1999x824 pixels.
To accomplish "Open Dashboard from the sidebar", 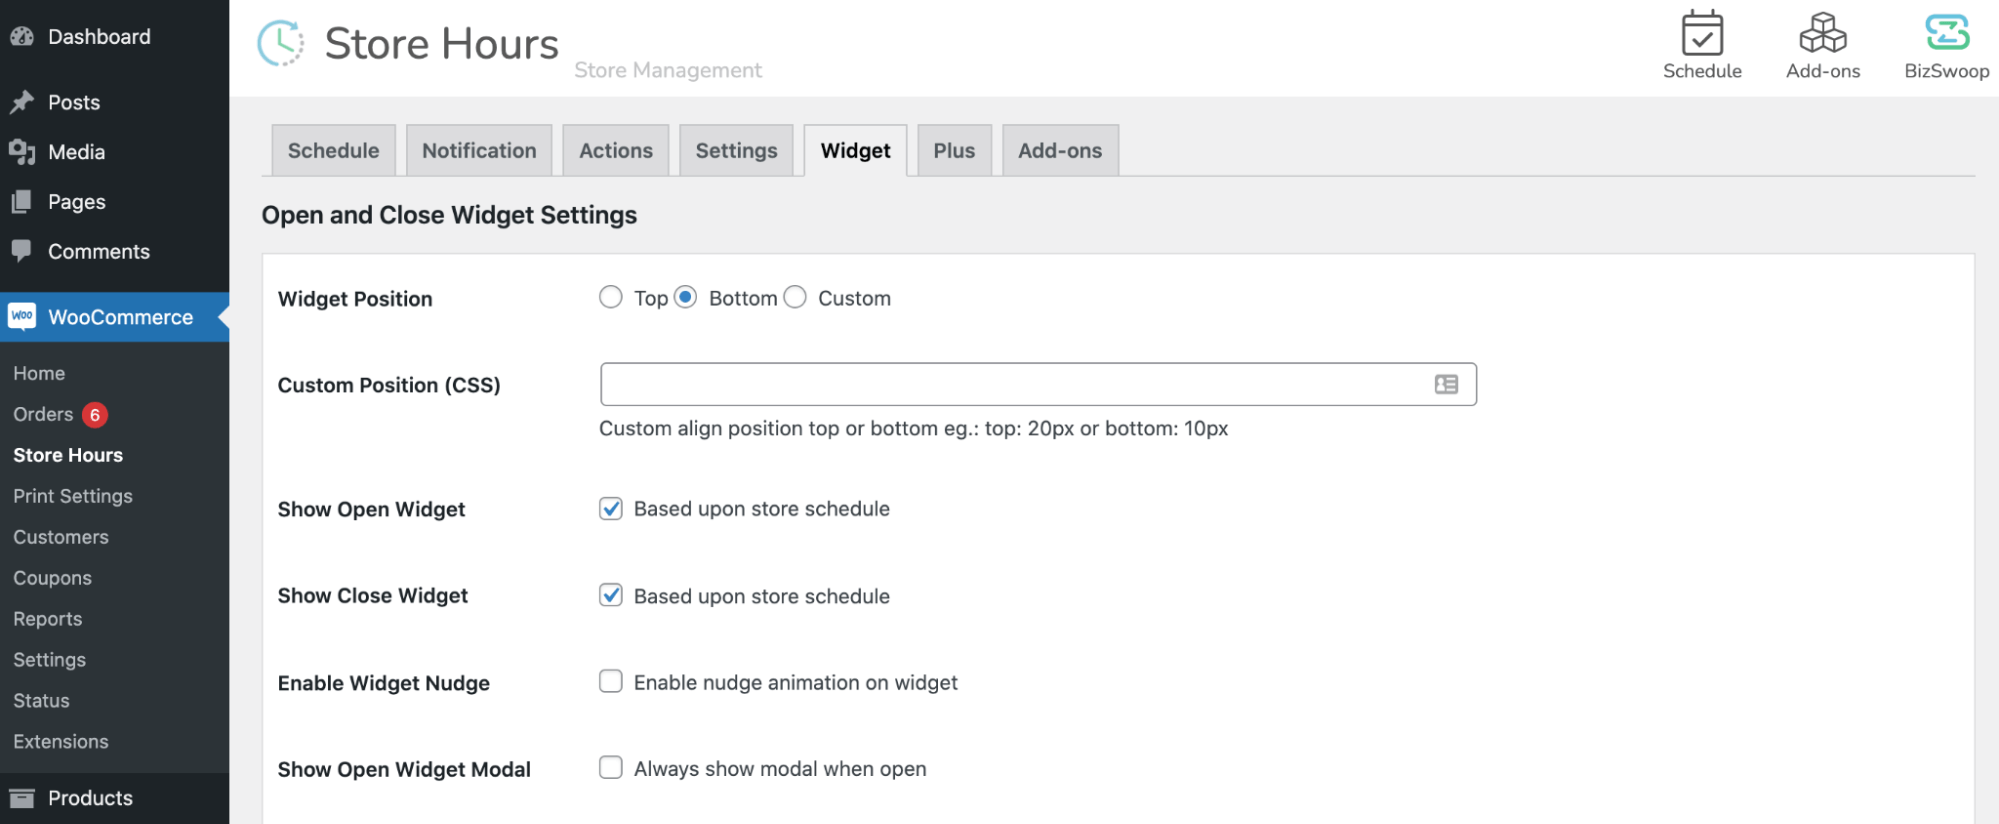I will [99, 37].
